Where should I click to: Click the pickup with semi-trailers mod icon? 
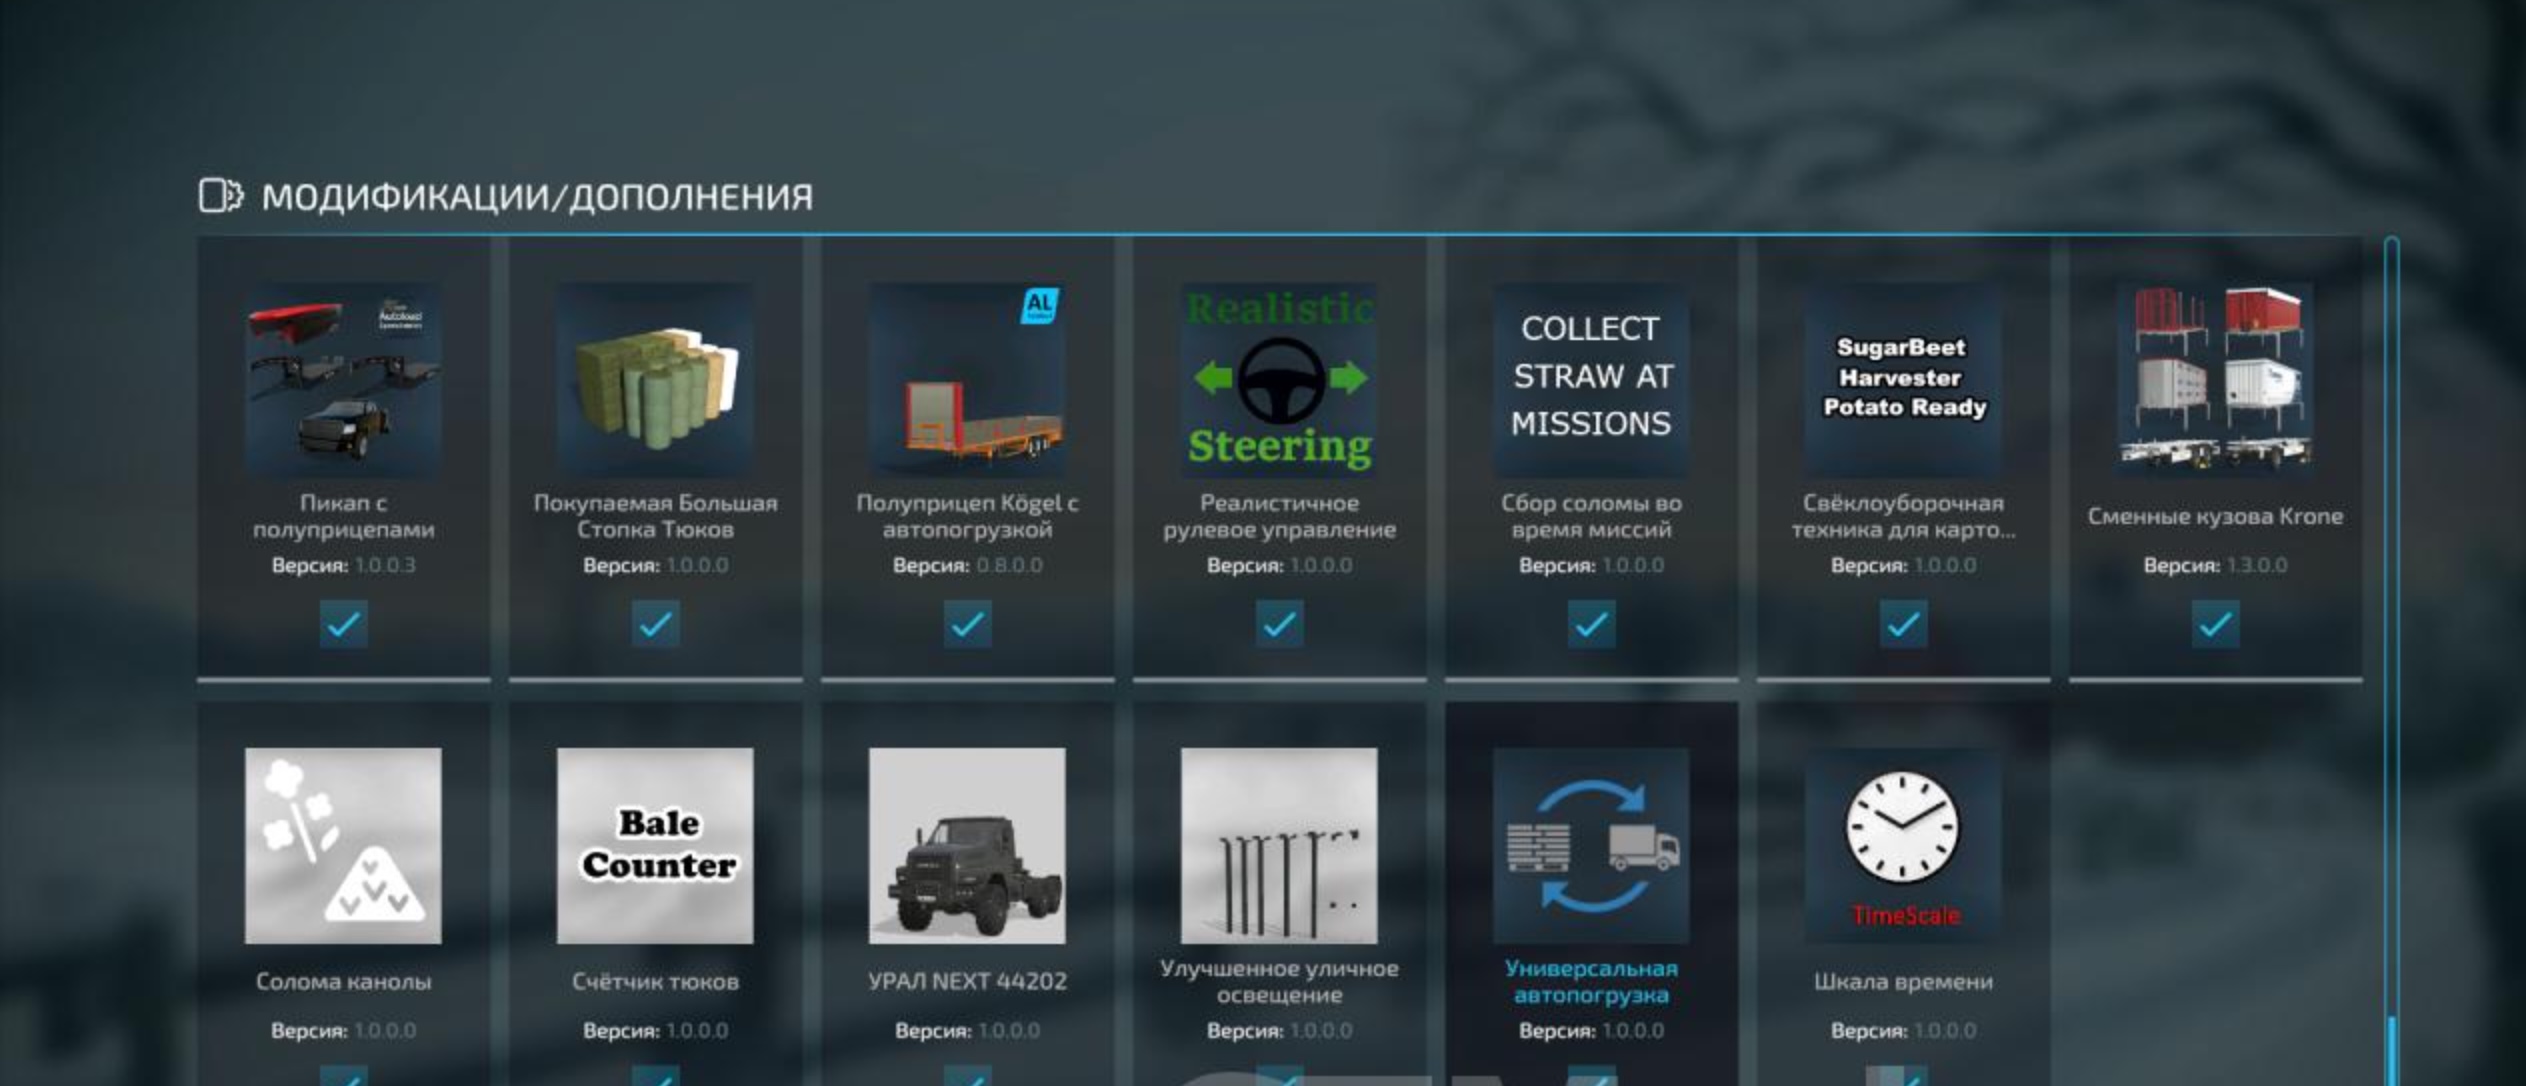pyautogui.click(x=343, y=379)
